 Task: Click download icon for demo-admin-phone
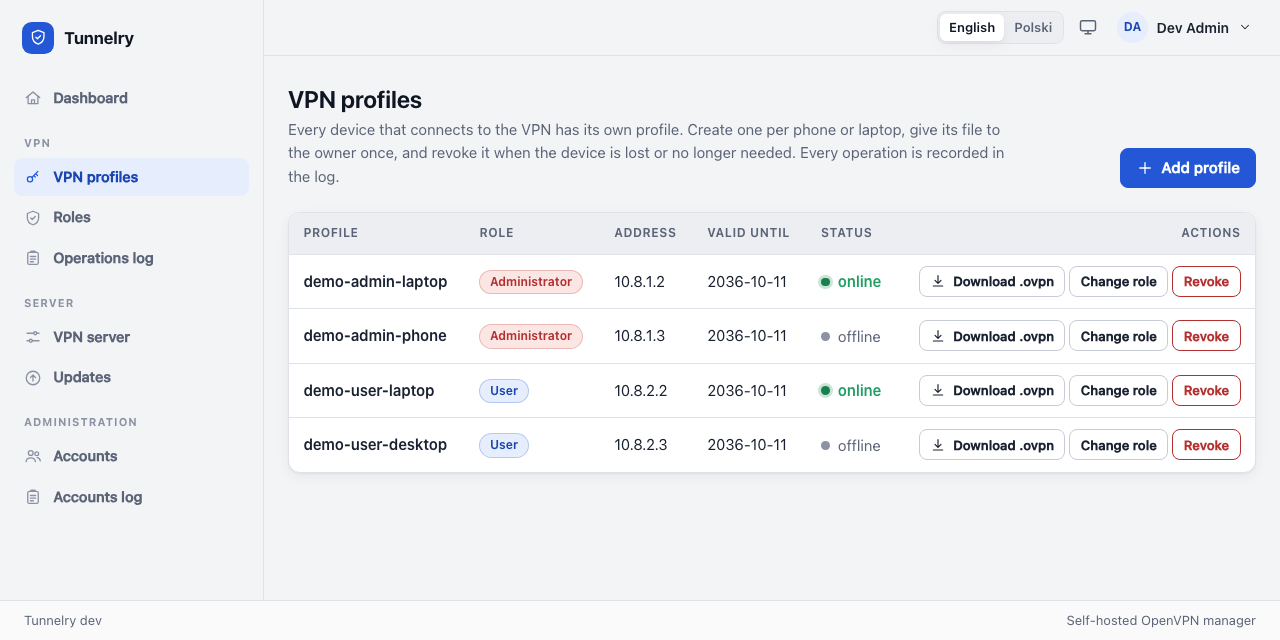(x=938, y=336)
